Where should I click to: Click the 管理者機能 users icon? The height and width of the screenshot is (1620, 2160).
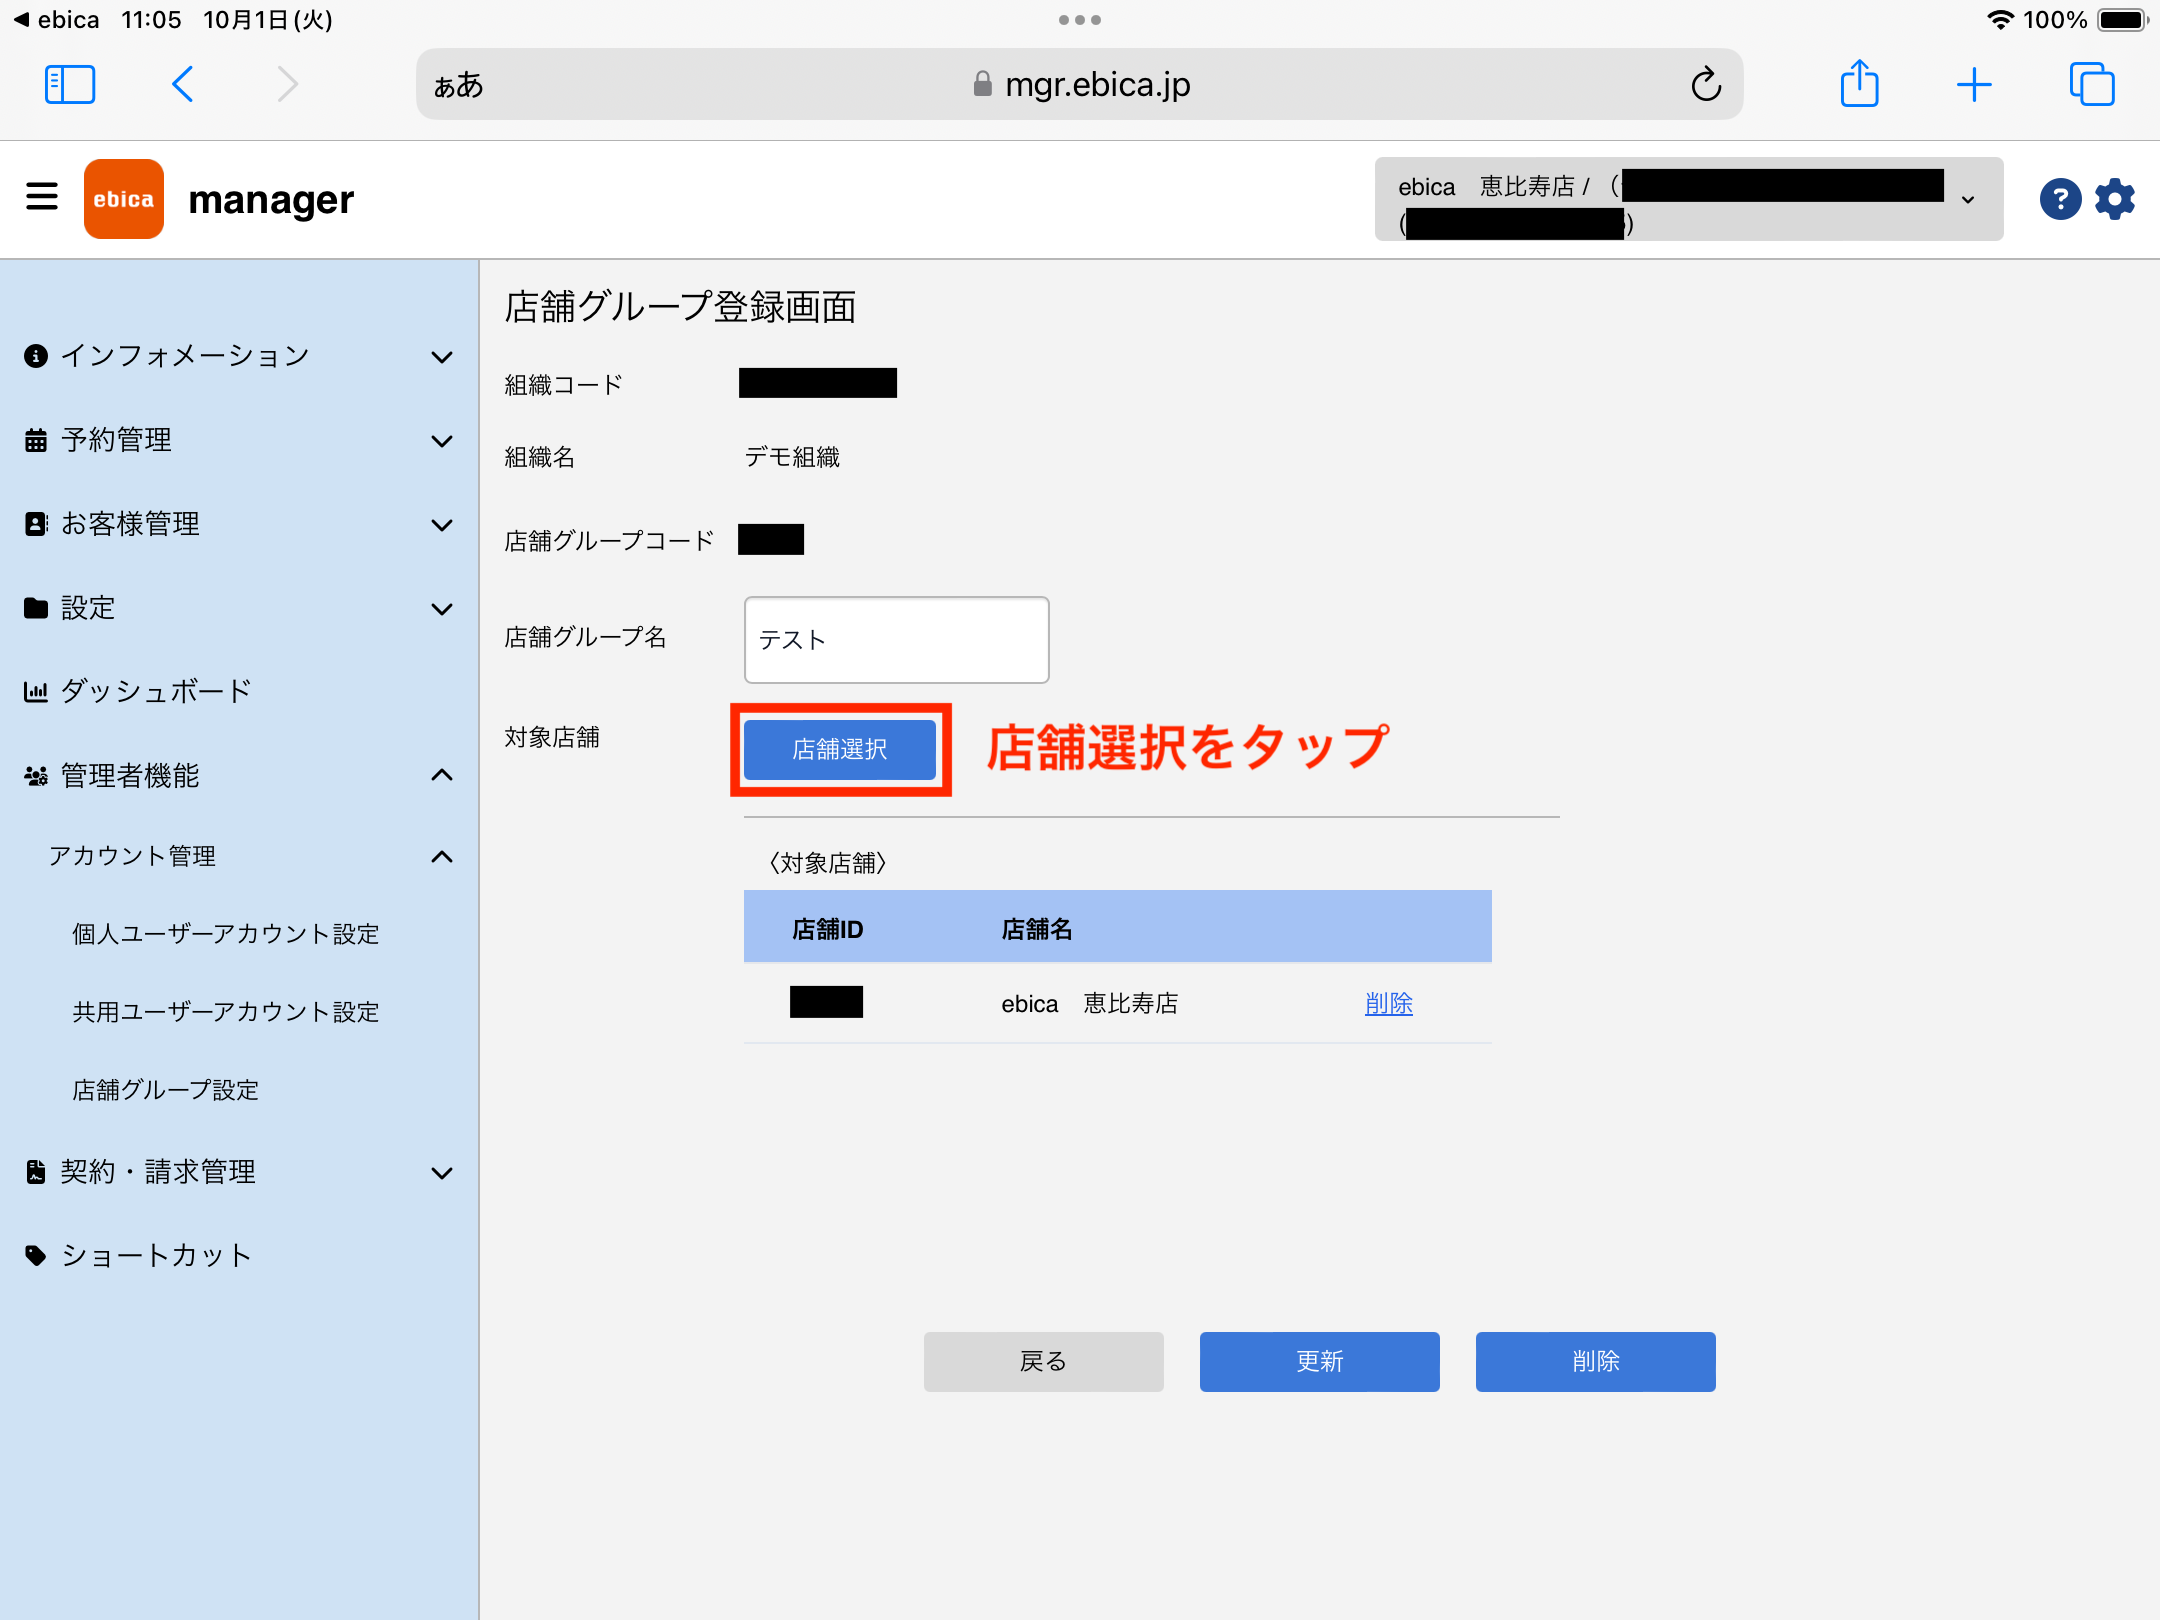point(36,775)
